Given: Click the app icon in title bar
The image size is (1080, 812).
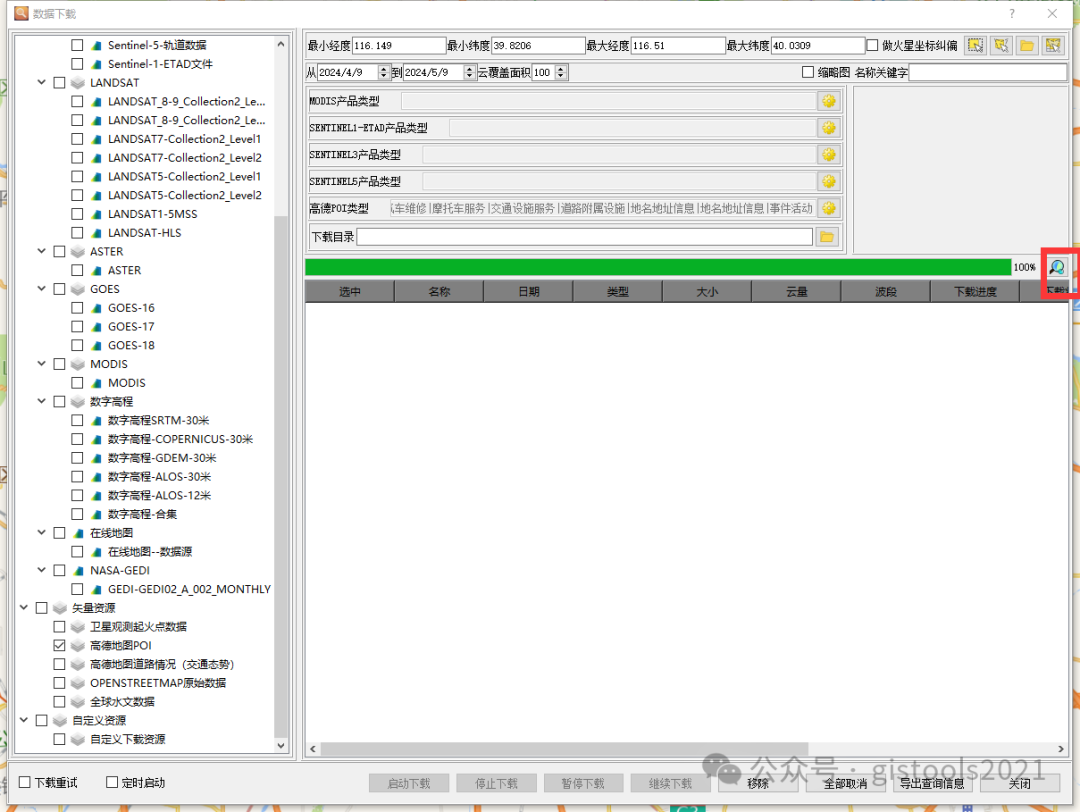Looking at the screenshot, I should 21,13.
